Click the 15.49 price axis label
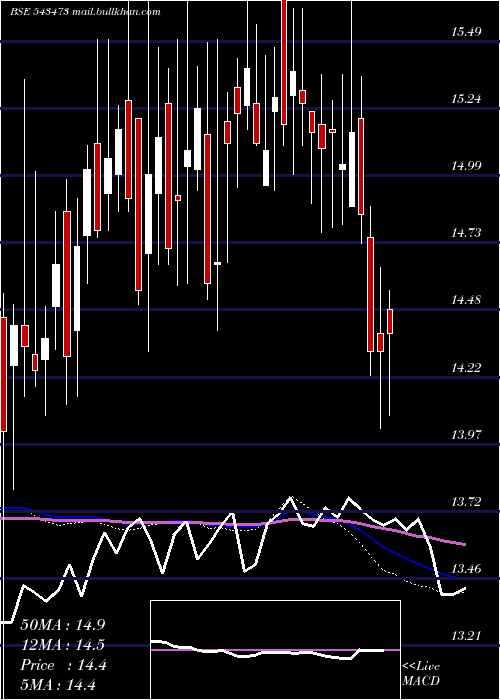500x700 pixels. tap(466, 32)
